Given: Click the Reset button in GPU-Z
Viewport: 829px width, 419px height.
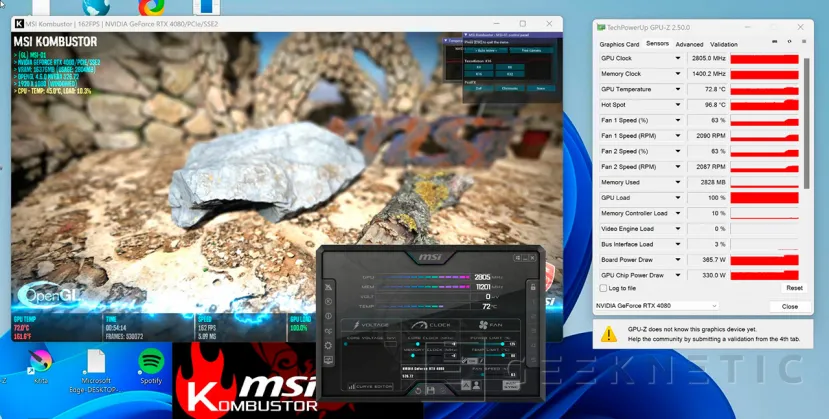Looking at the screenshot, I should [794, 288].
